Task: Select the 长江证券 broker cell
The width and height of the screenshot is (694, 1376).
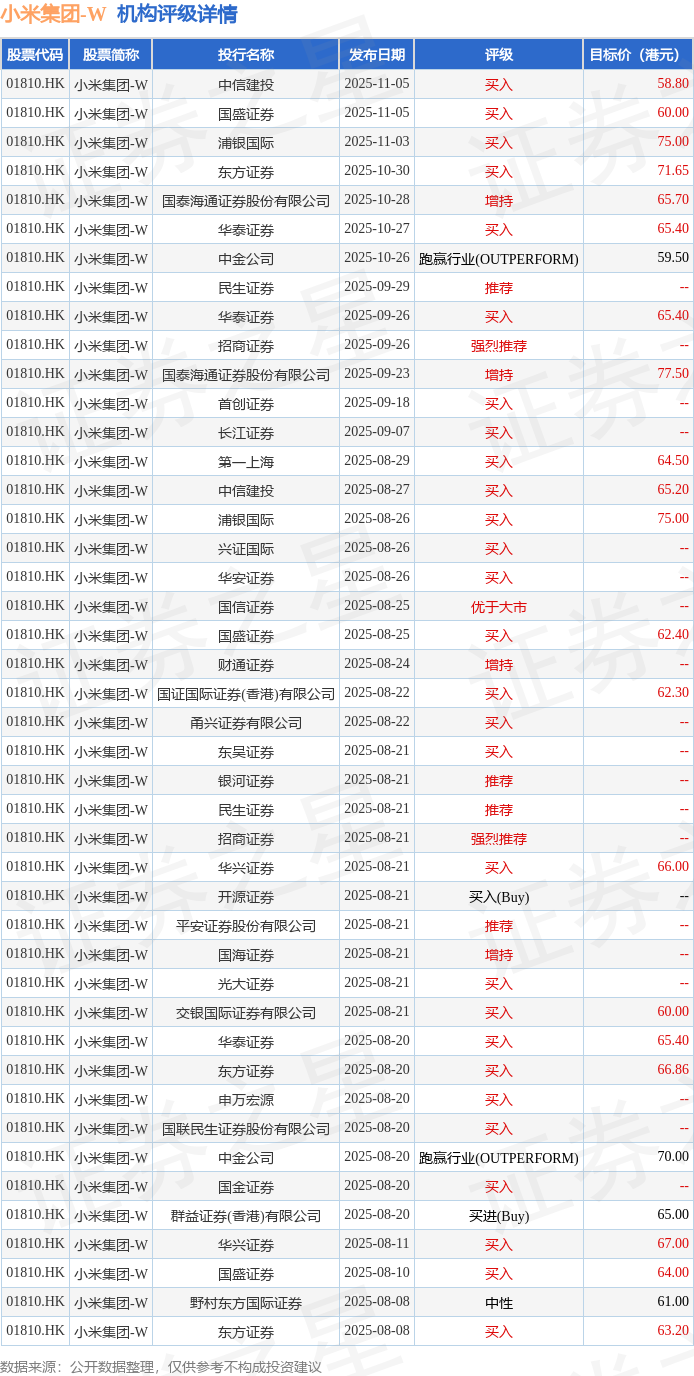Action: pos(246,432)
